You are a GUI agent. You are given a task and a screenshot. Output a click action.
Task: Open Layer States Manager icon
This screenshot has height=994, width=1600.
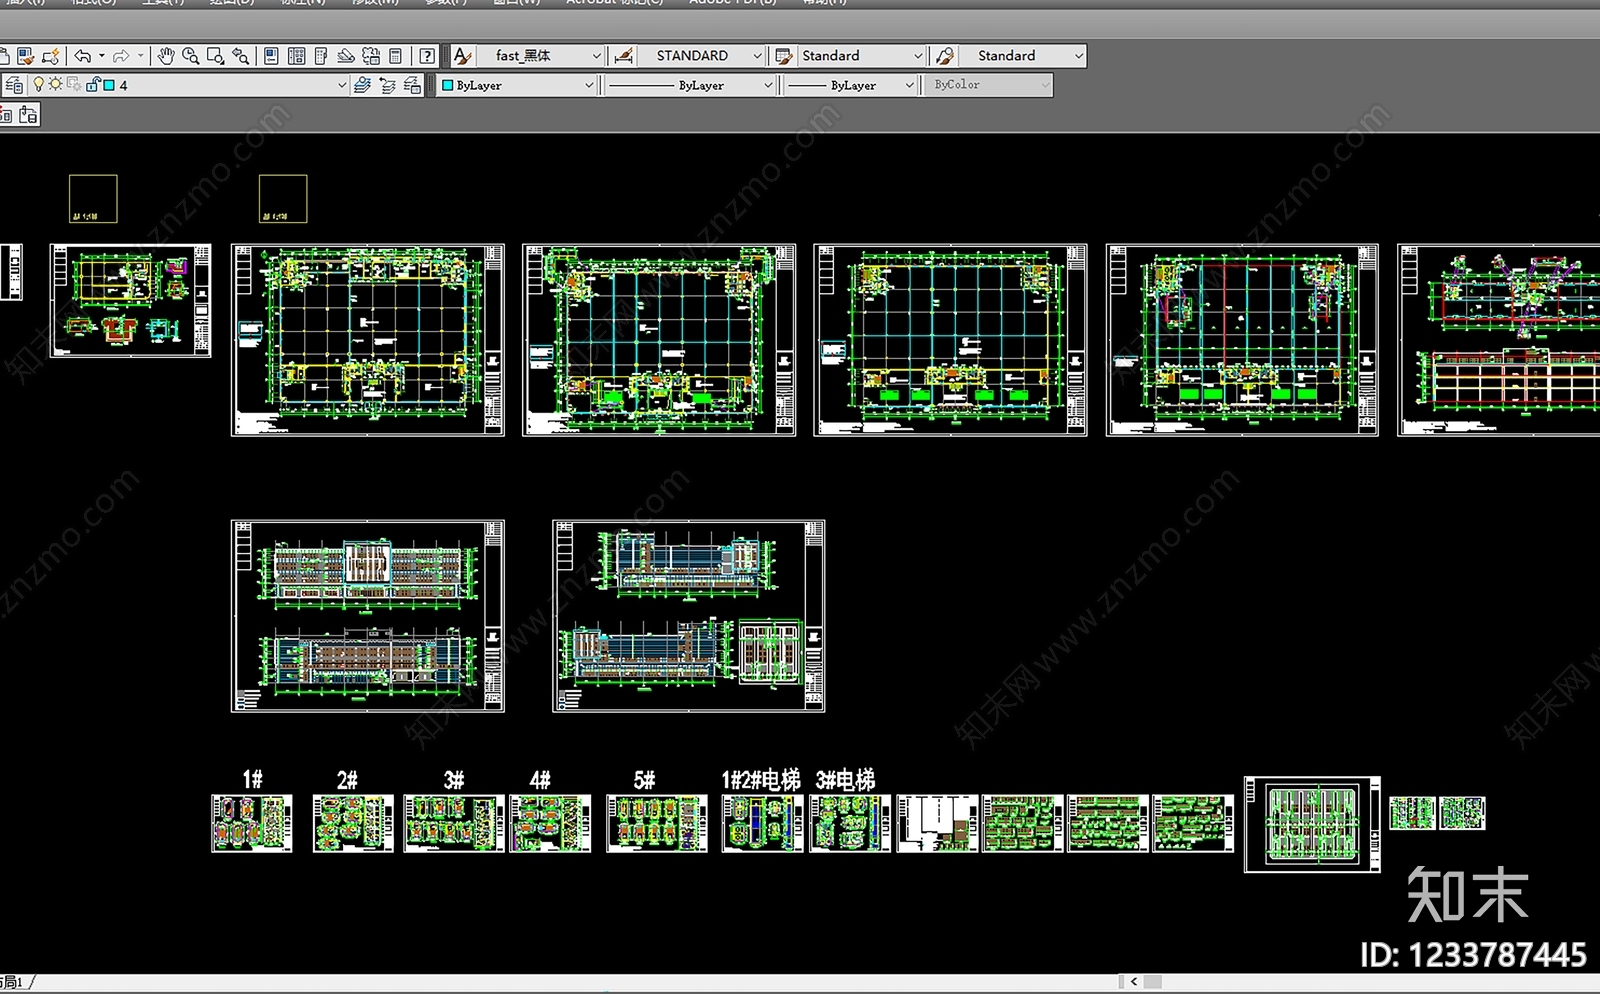[412, 85]
